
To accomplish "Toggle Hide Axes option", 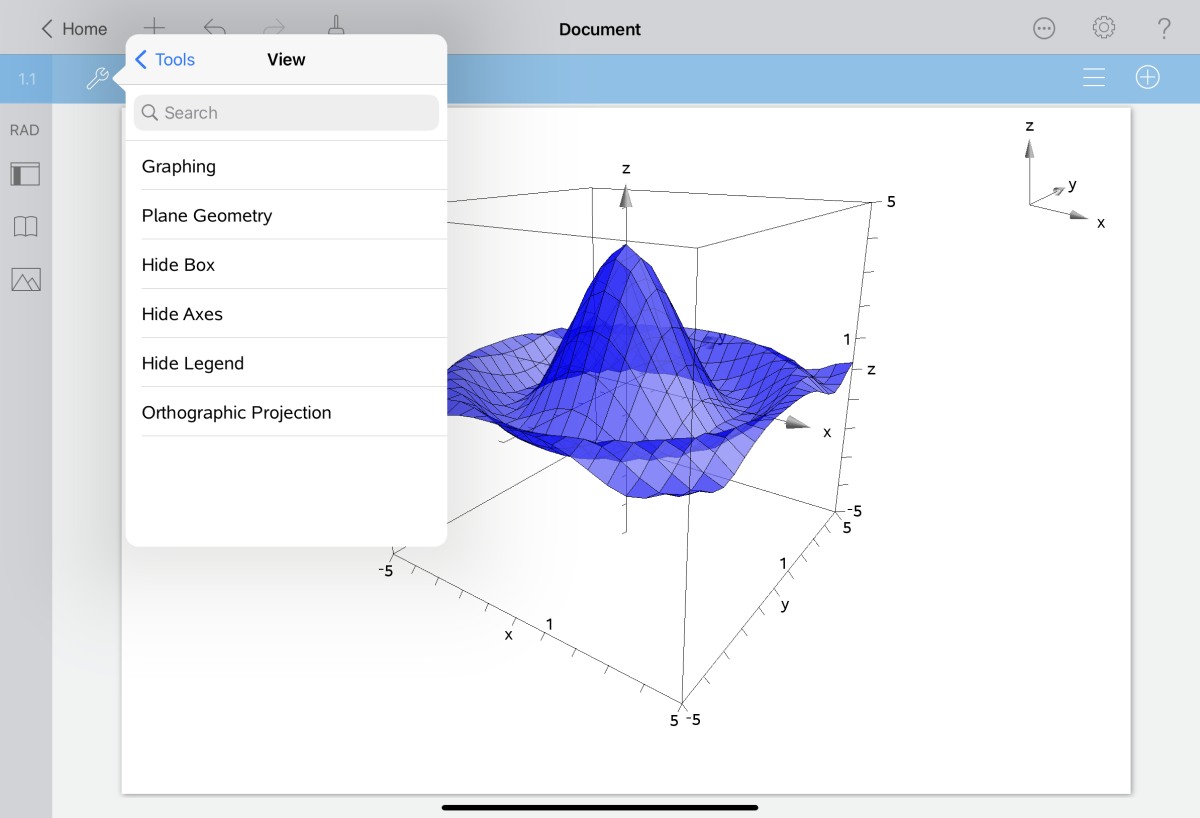I will pos(286,314).
